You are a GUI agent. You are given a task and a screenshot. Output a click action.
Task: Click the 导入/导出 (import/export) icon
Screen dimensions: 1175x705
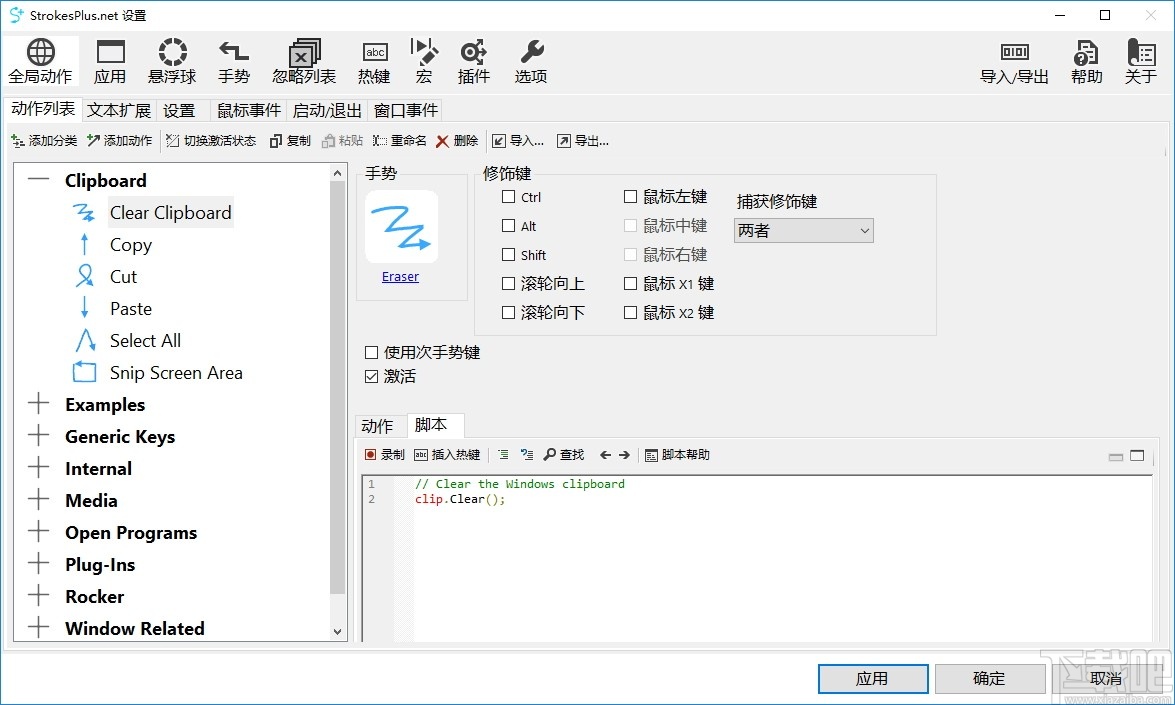[x=1013, y=60]
